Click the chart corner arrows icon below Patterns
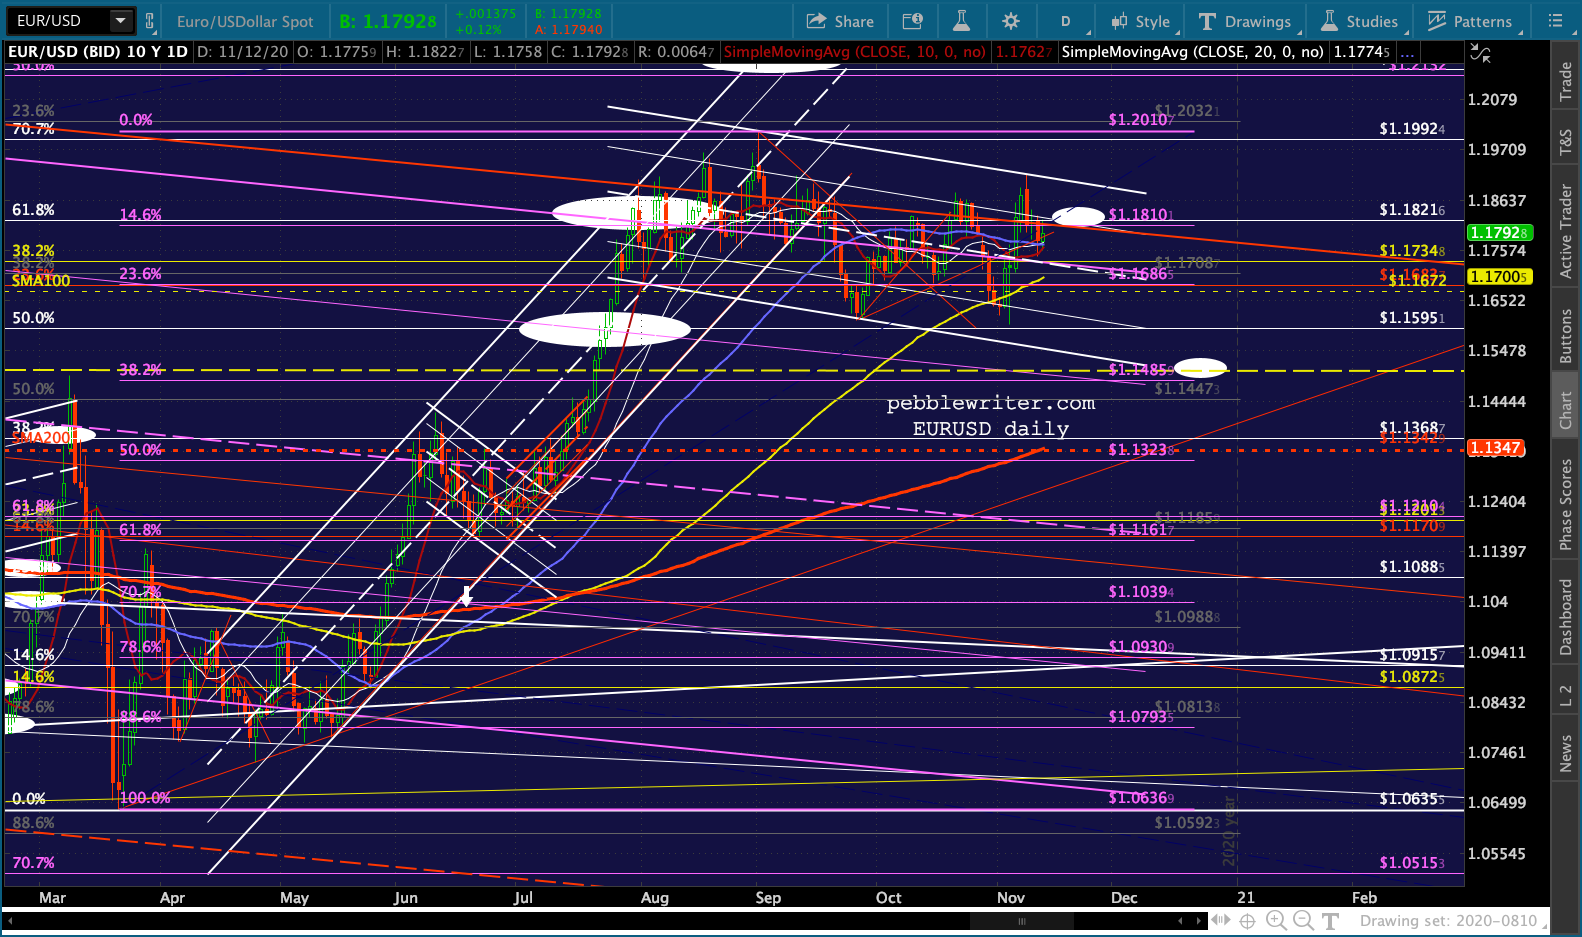This screenshot has width=1582, height=937. [x=1481, y=54]
